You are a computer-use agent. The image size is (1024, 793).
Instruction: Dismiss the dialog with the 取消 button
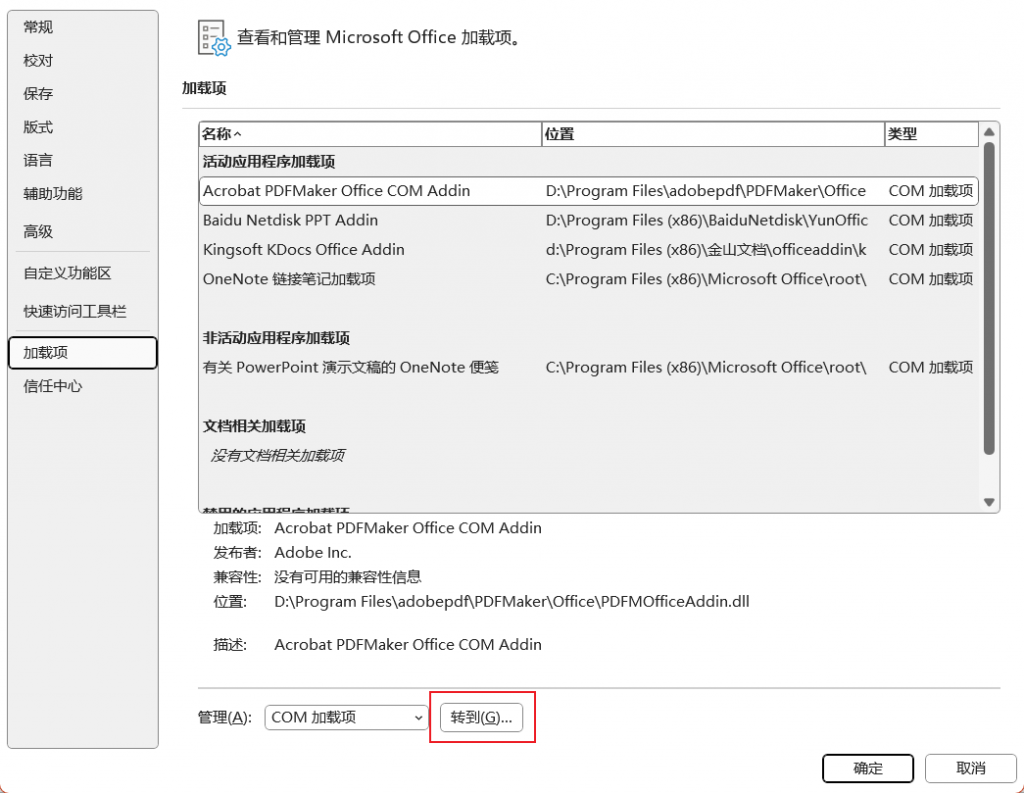970,768
